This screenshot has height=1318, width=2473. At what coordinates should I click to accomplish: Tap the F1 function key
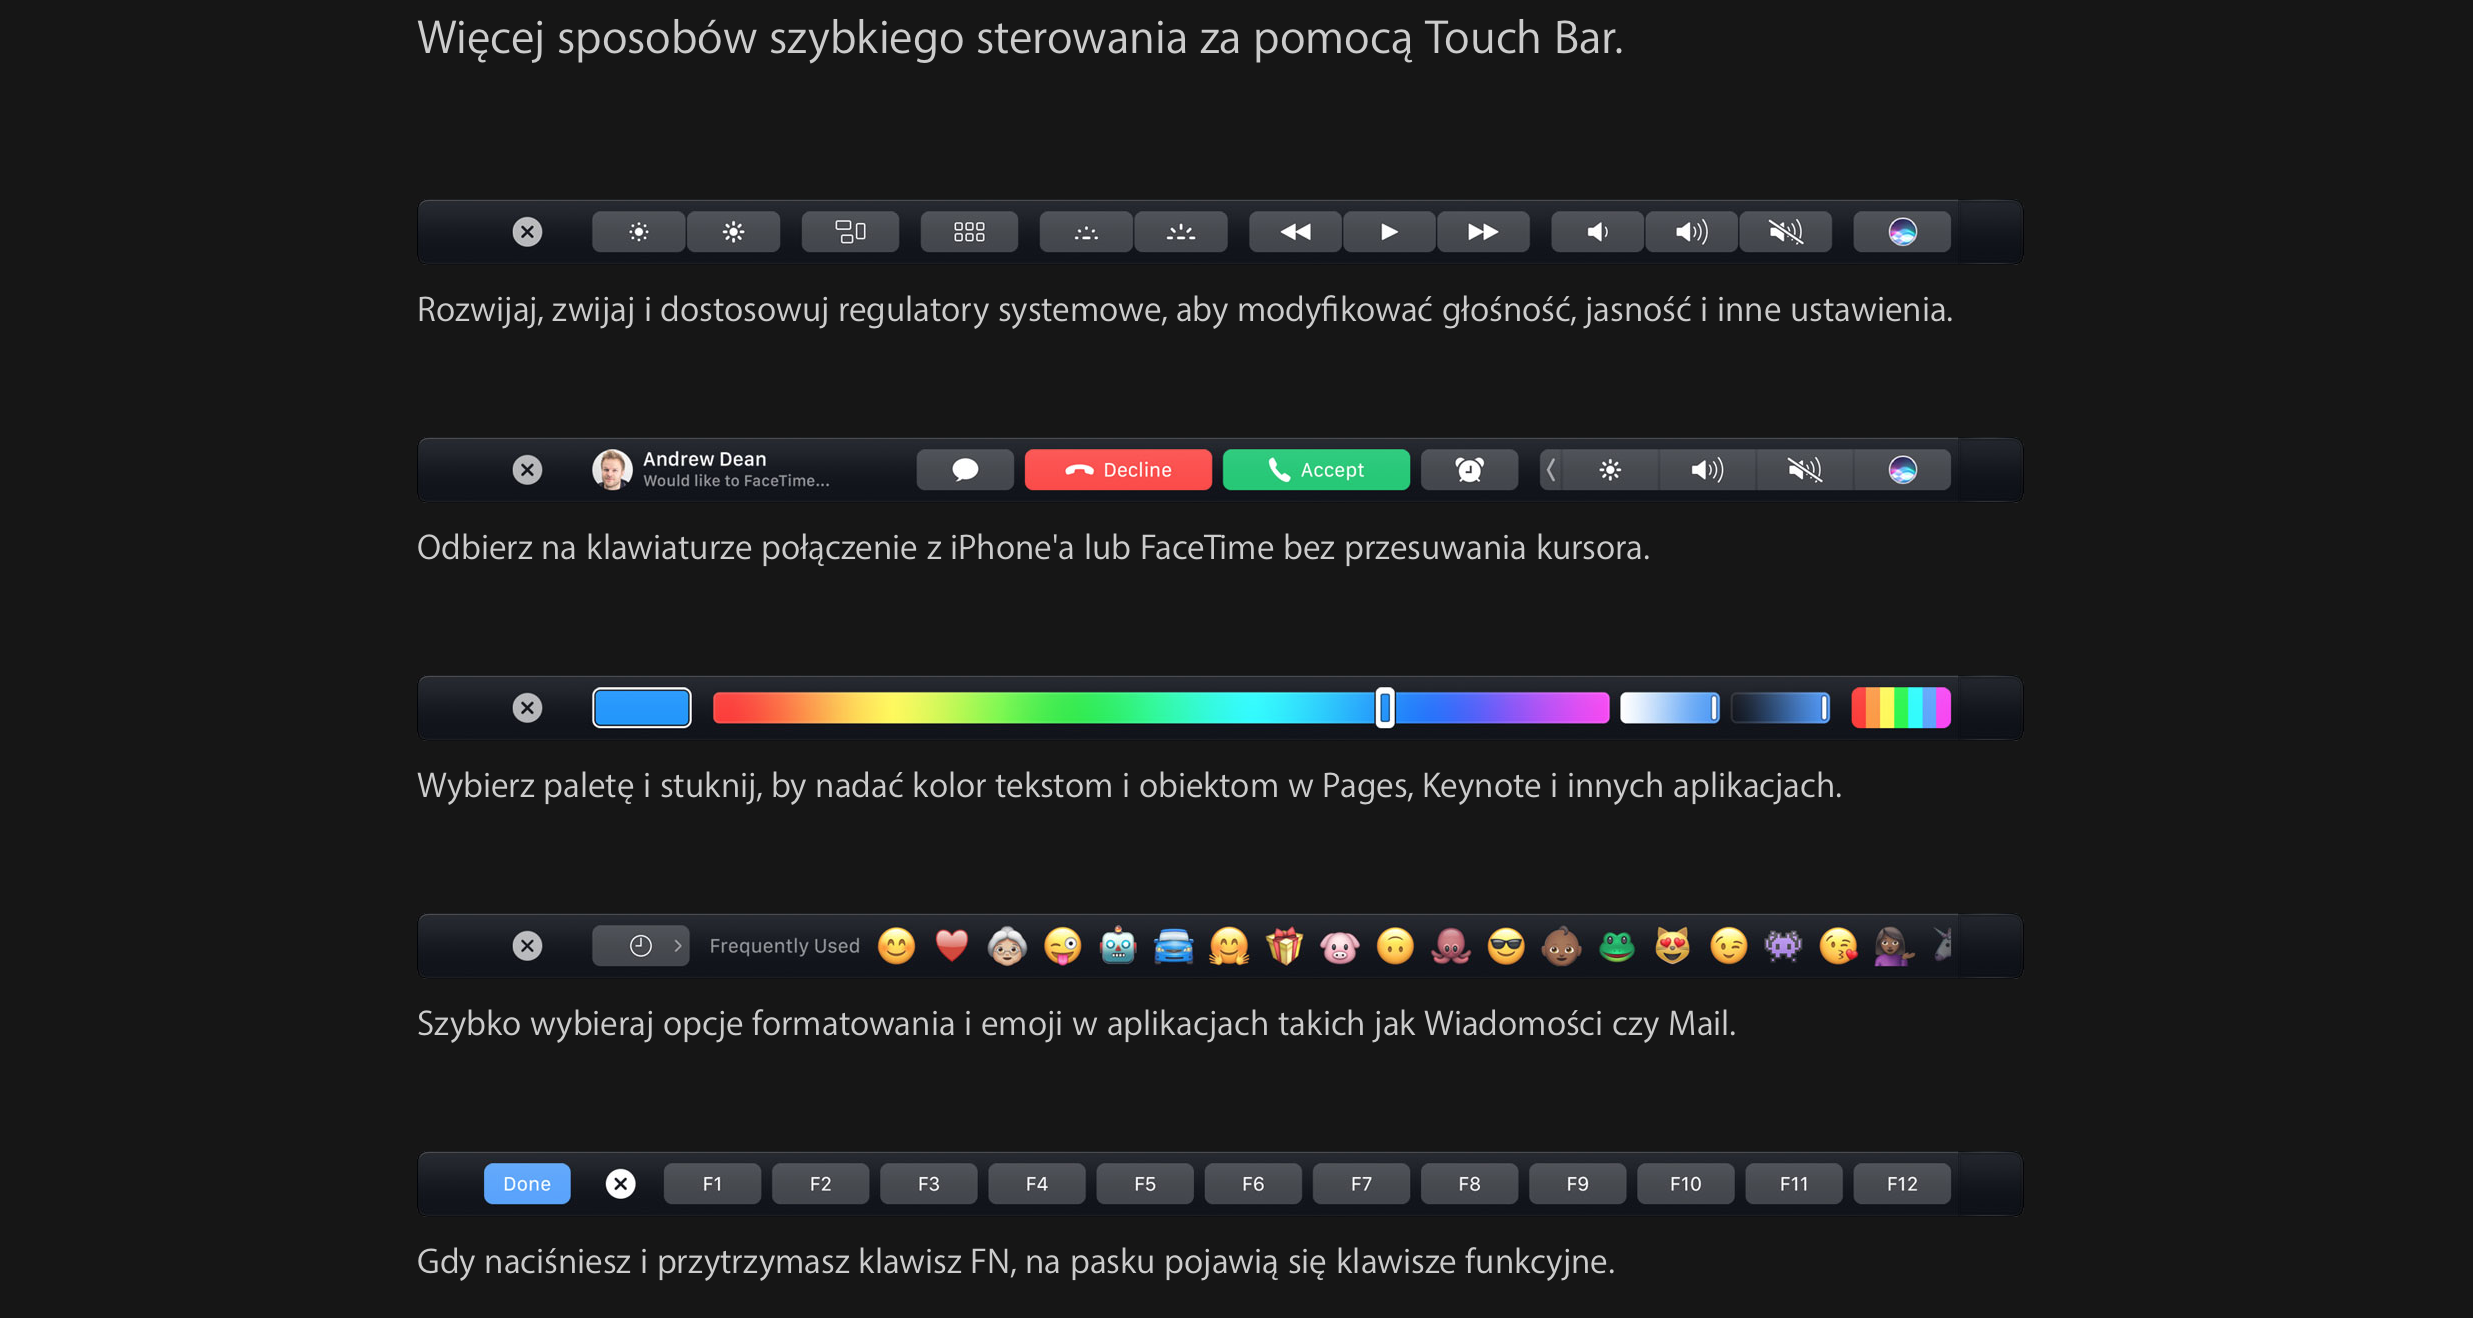pyautogui.click(x=712, y=1184)
